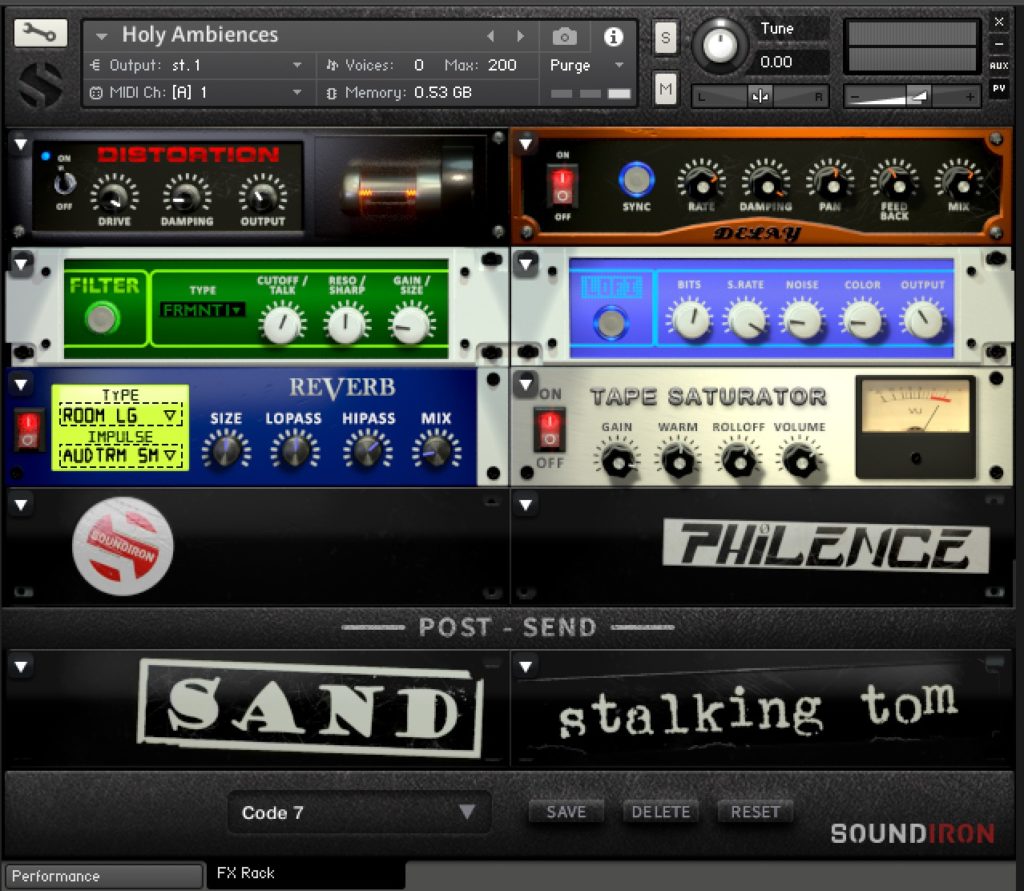Image resolution: width=1024 pixels, height=891 pixels.
Task: Click the output volume slider
Action: coord(912,97)
